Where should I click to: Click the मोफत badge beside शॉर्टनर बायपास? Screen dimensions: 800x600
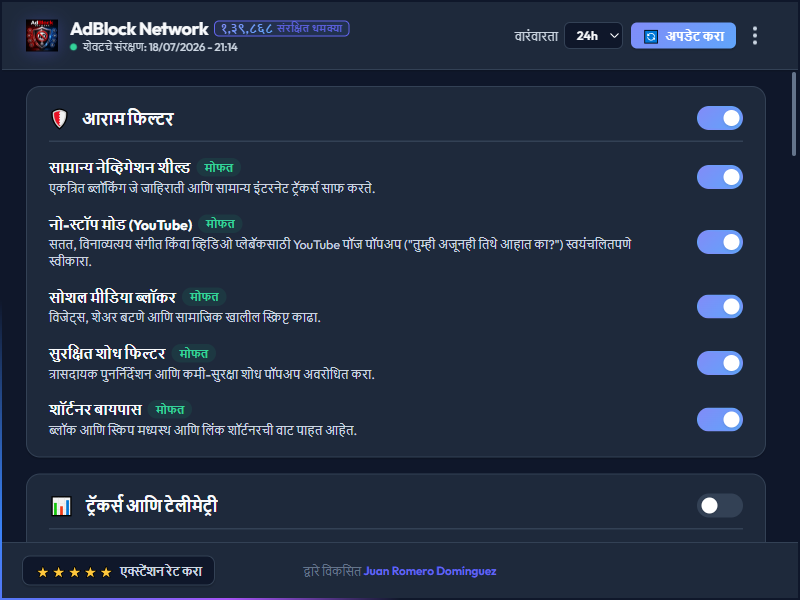(x=170, y=409)
